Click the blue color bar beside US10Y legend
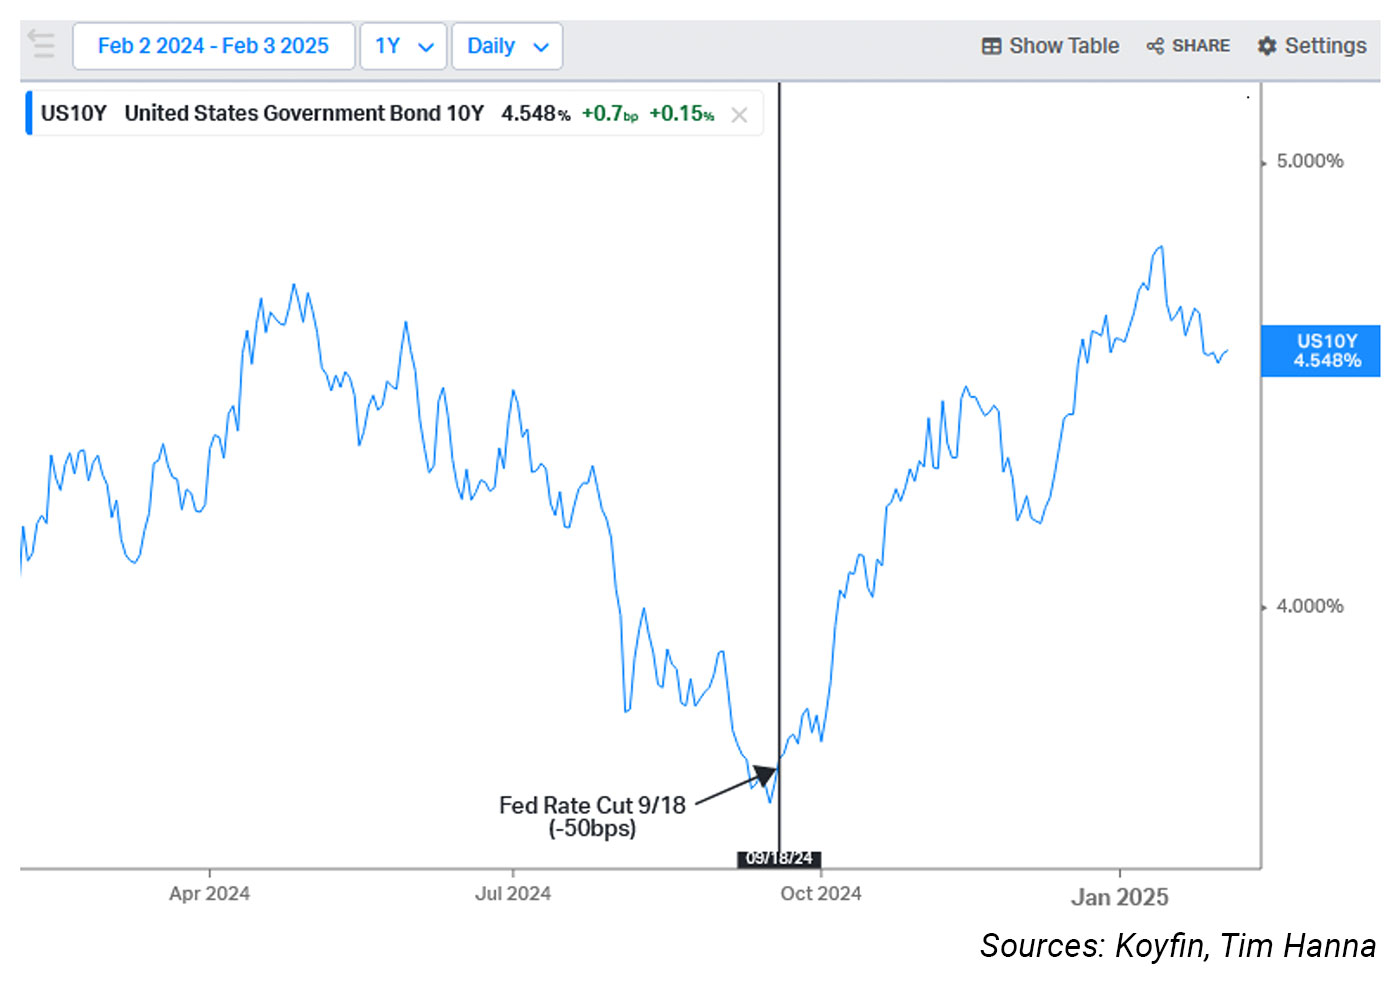 point(29,113)
